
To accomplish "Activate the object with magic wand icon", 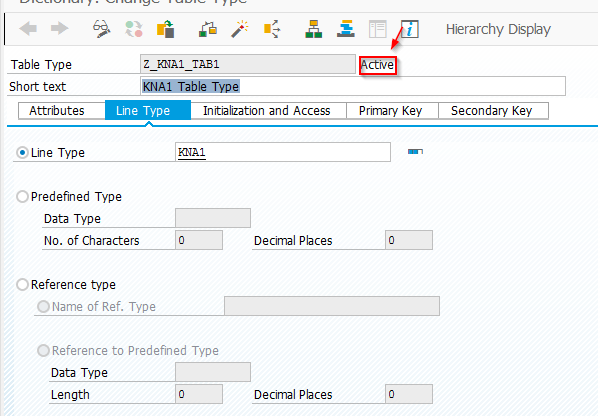I will [x=240, y=29].
